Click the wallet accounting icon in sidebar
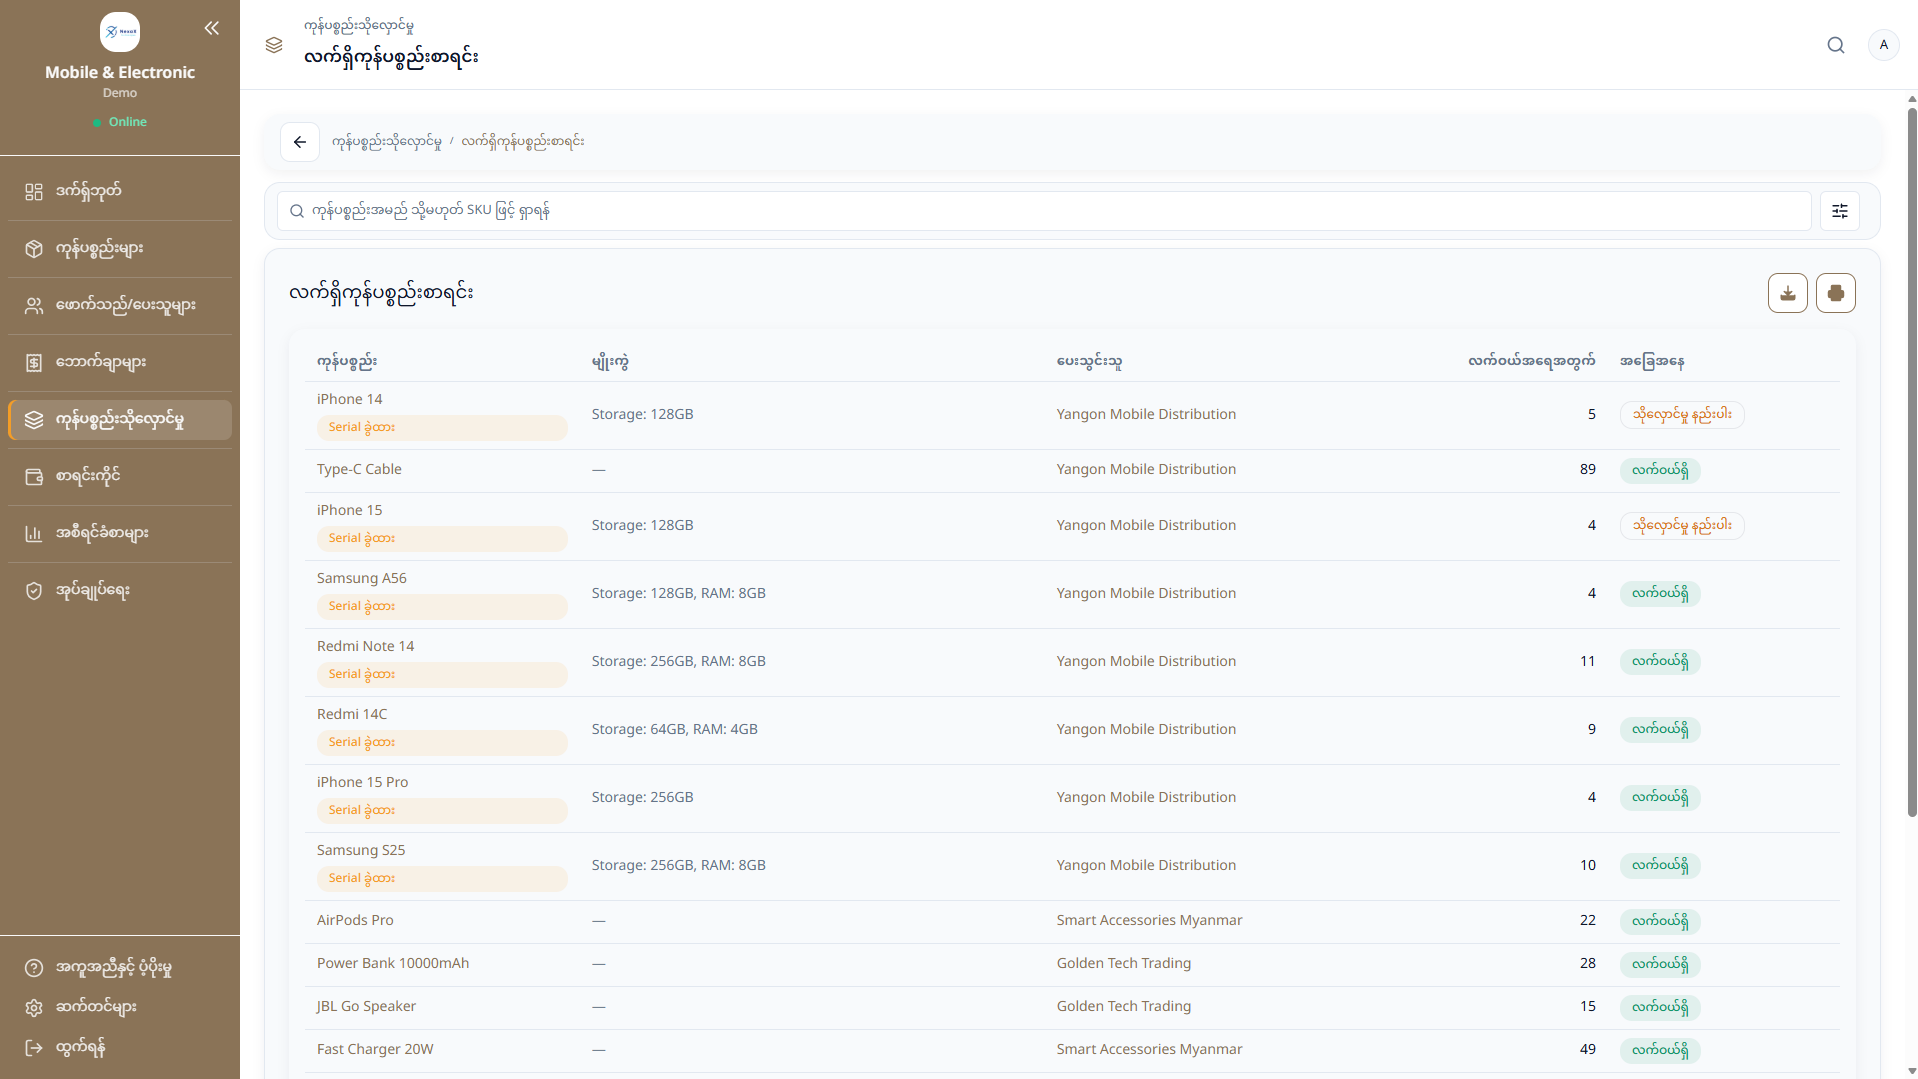The image size is (1918, 1079). click(34, 476)
